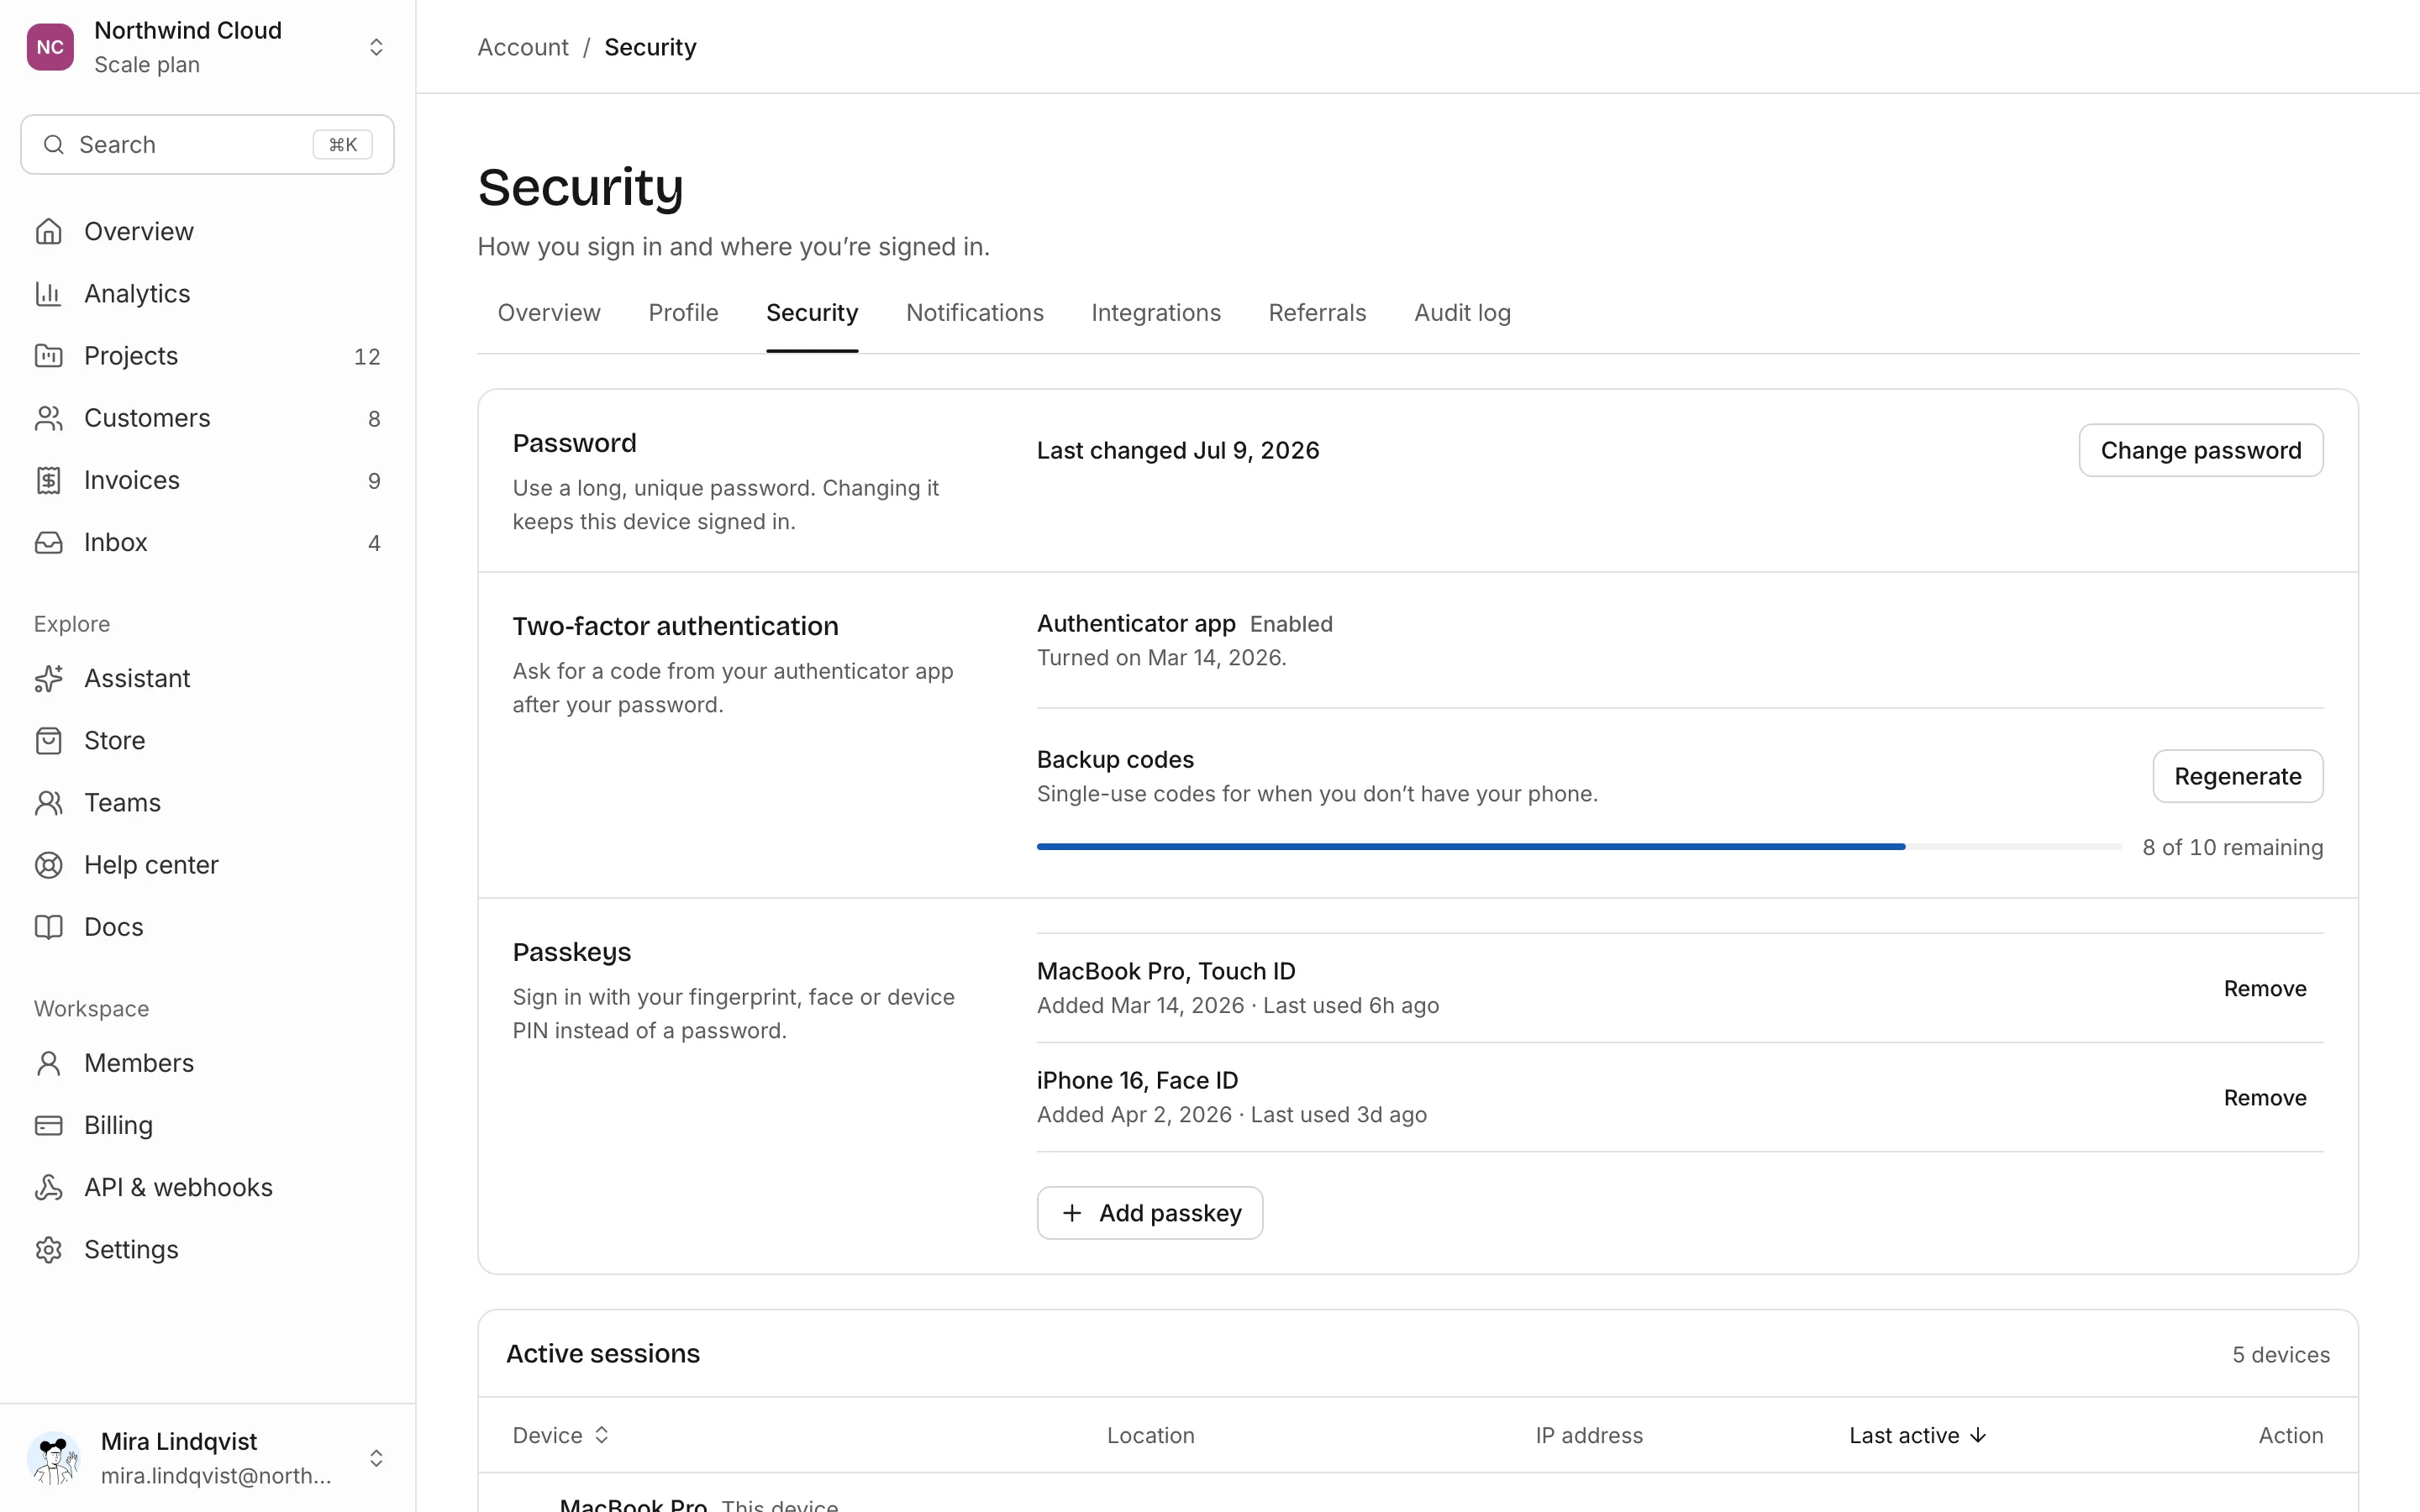Open the Inbox tray icon
The height and width of the screenshot is (1512, 2420).
click(48, 542)
